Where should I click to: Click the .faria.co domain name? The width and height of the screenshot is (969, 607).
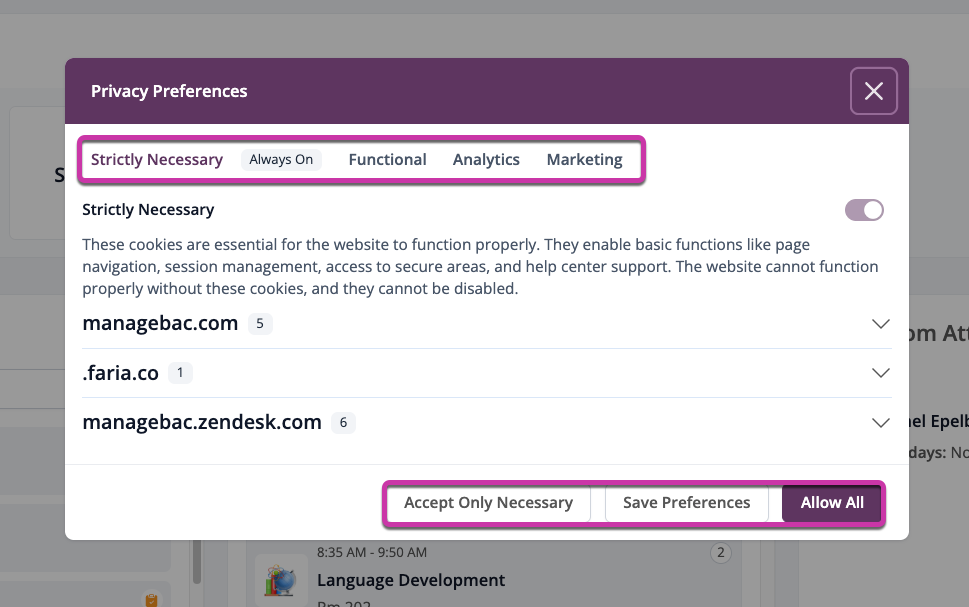click(x=121, y=373)
